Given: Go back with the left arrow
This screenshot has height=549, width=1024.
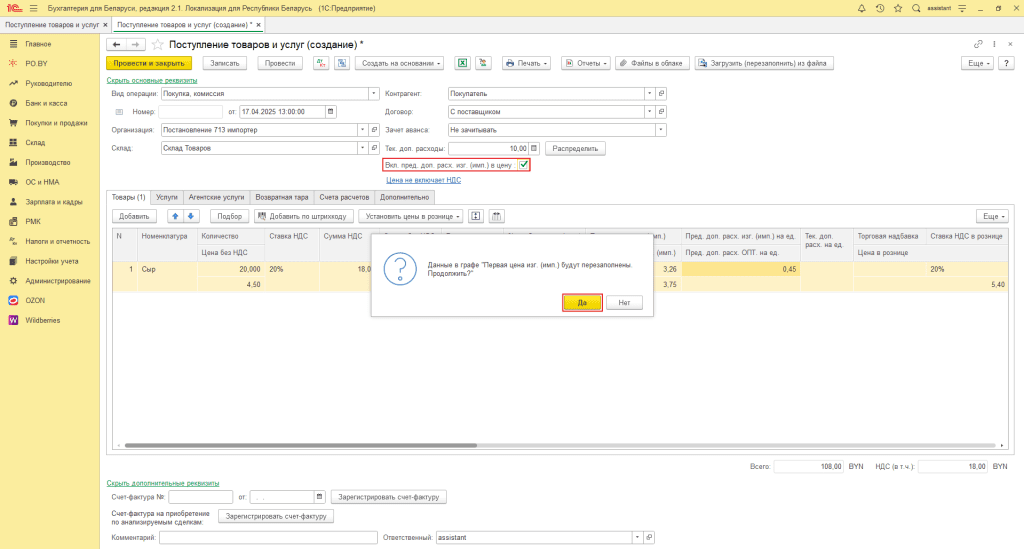Looking at the screenshot, I should pos(116,44).
